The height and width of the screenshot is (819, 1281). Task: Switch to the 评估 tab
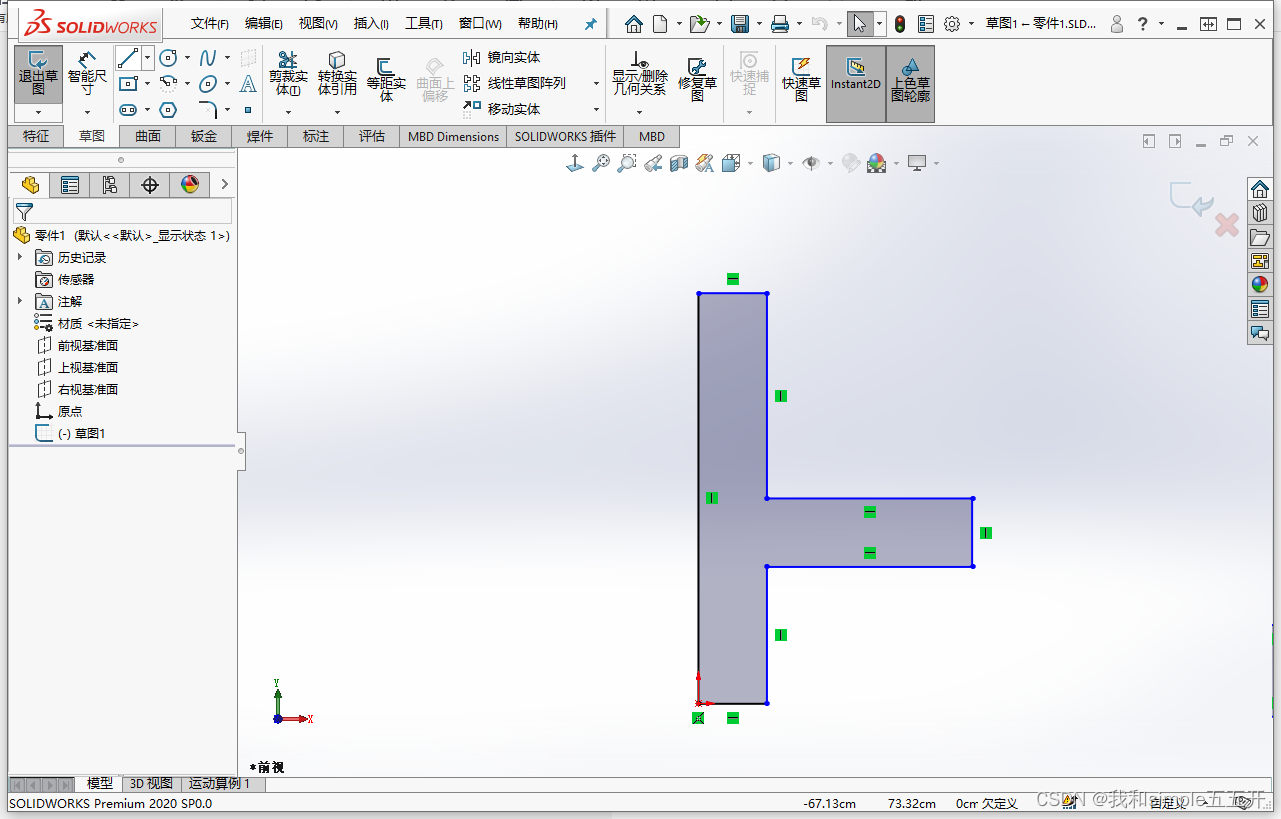tap(372, 136)
